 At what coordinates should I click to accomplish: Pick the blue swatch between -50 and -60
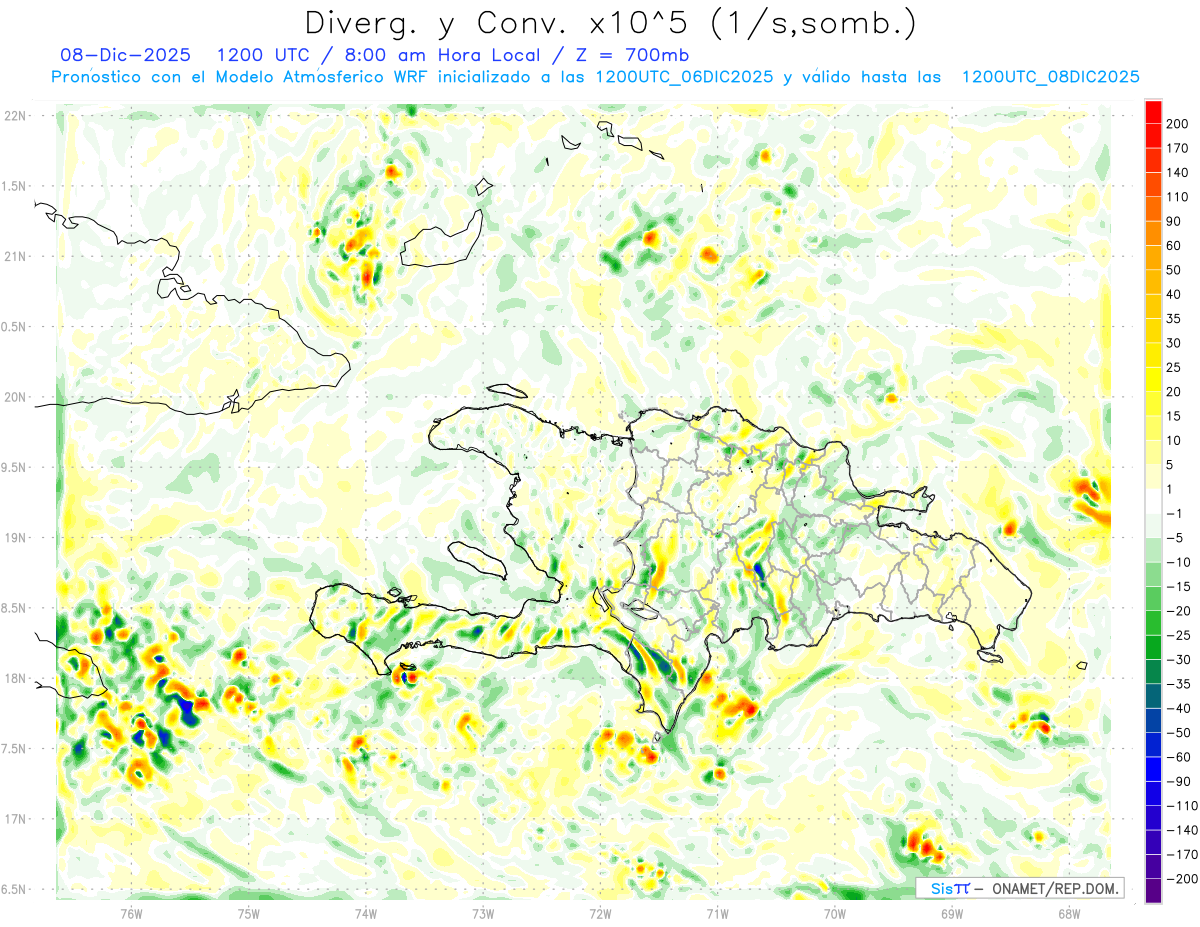tap(1153, 745)
